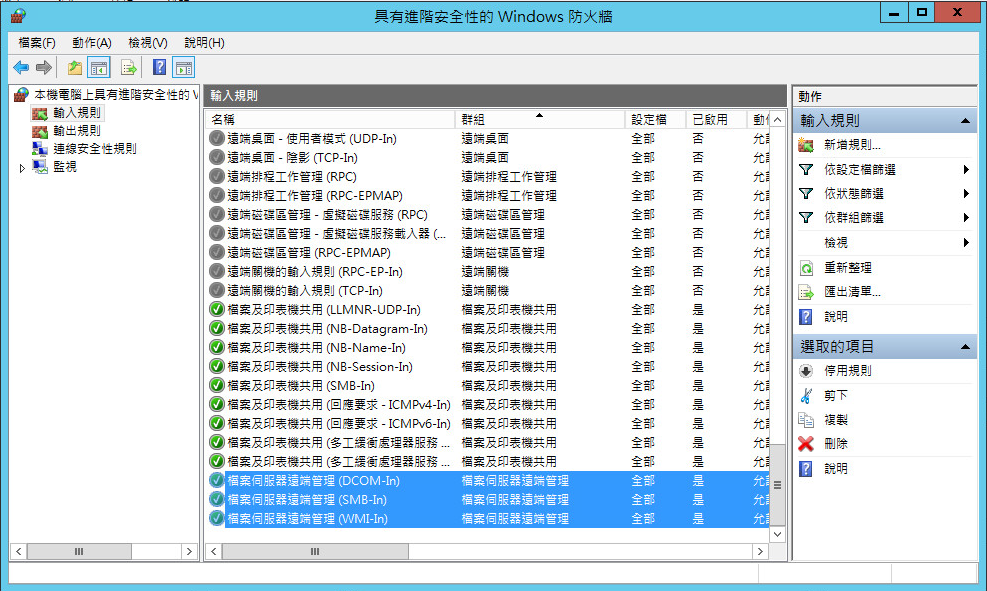The image size is (987, 591).
Task: Click the 連線安全性規則 tree icon
Action: [x=40, y=149]
